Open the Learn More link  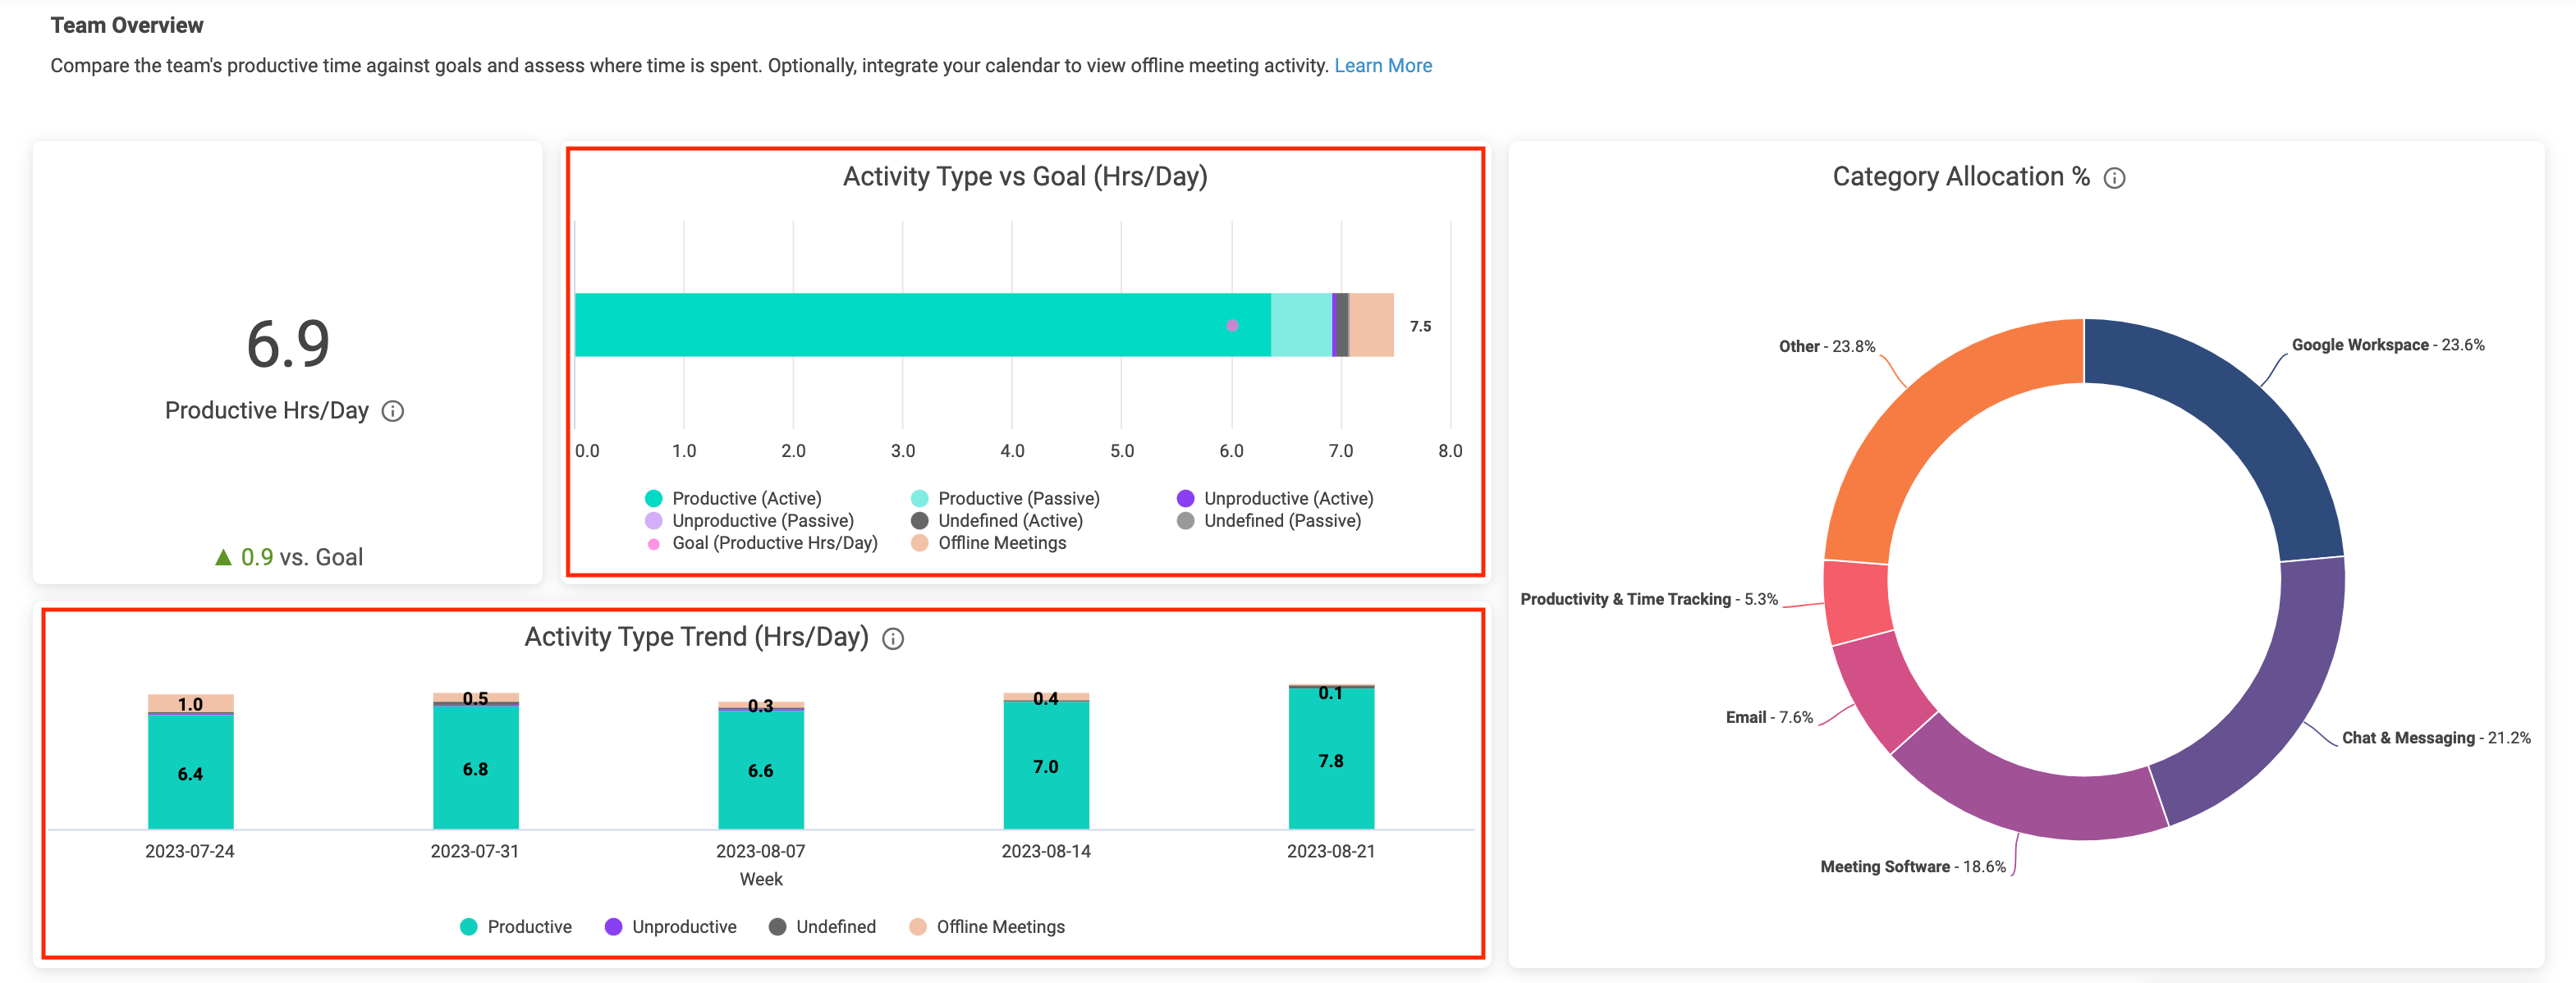coord(1382,64)
